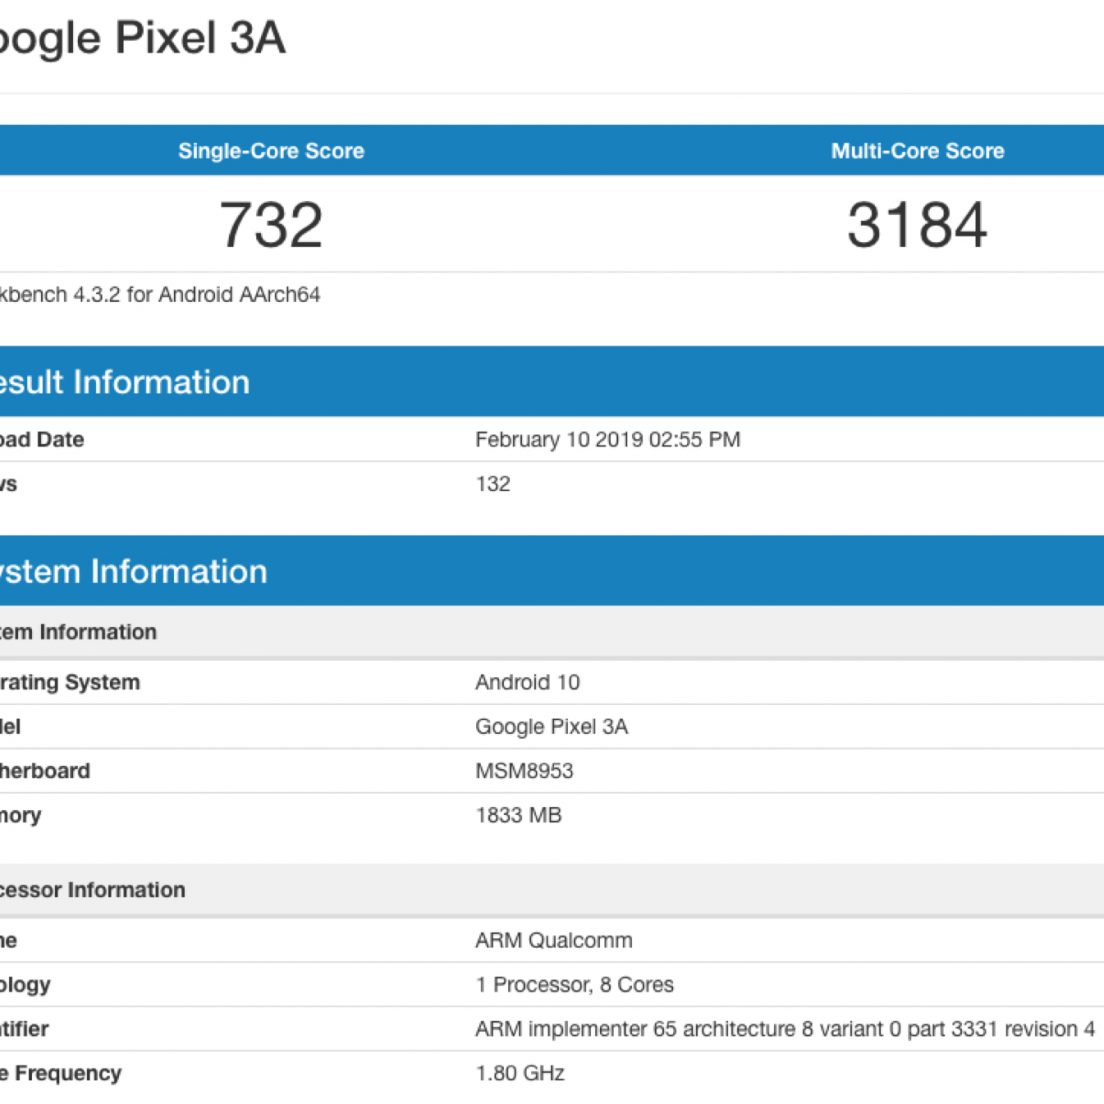Click the Processor Information subsection header

click(92, 890)
